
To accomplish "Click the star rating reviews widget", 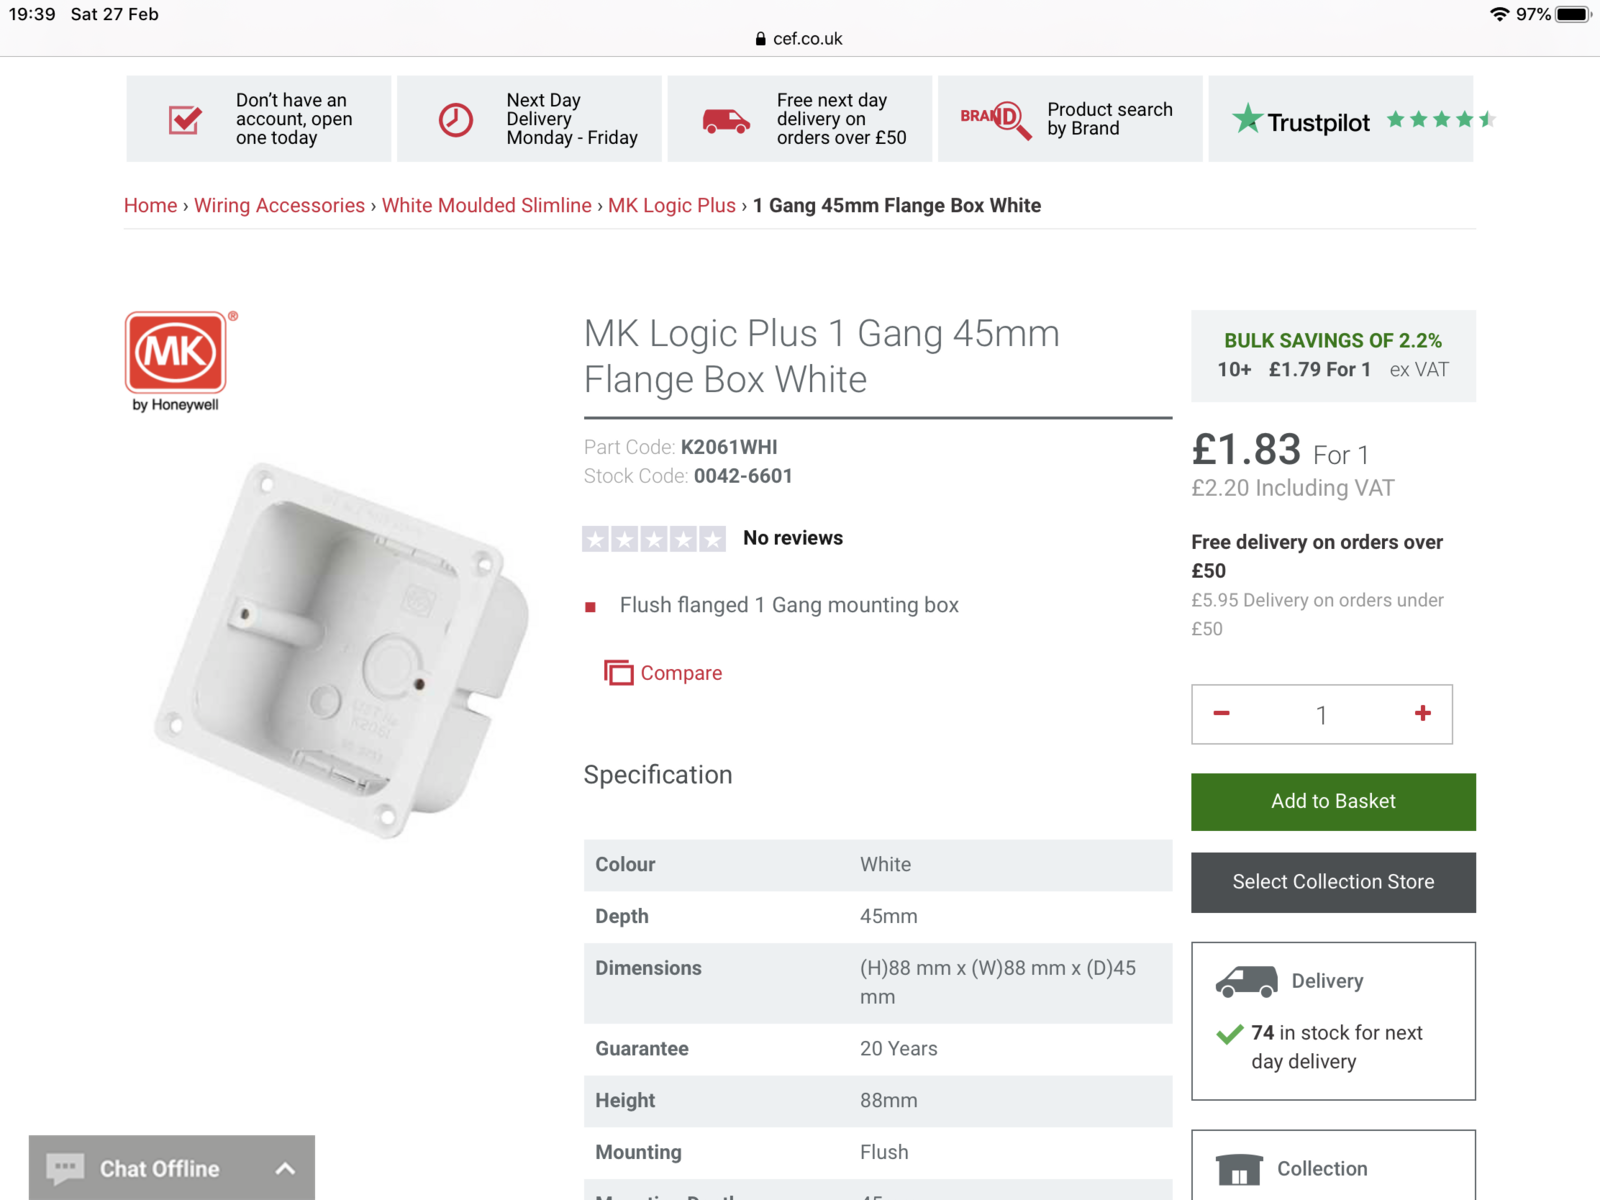I will pos(654,539).
